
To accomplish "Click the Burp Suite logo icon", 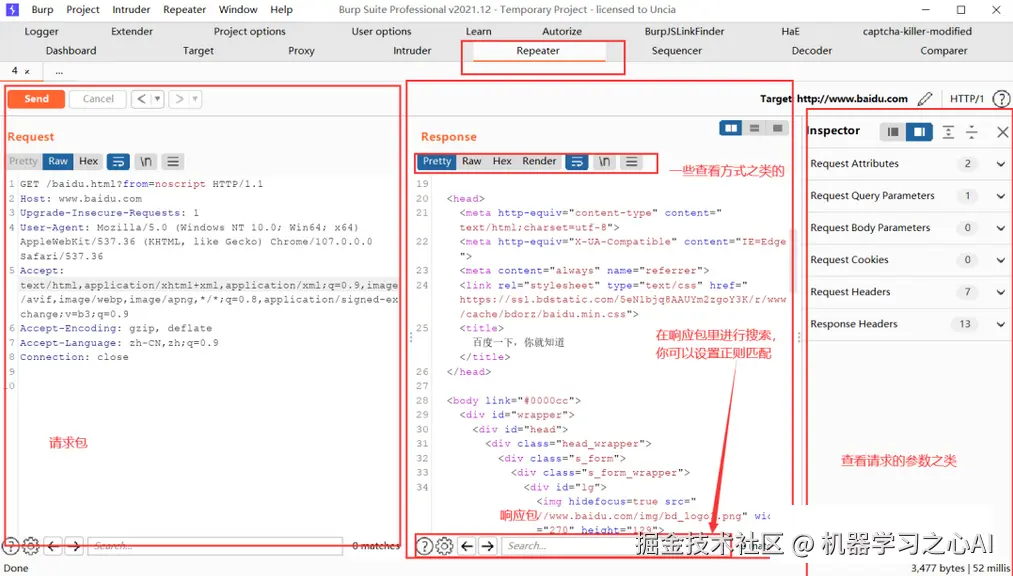I will (x=12, y=10).
